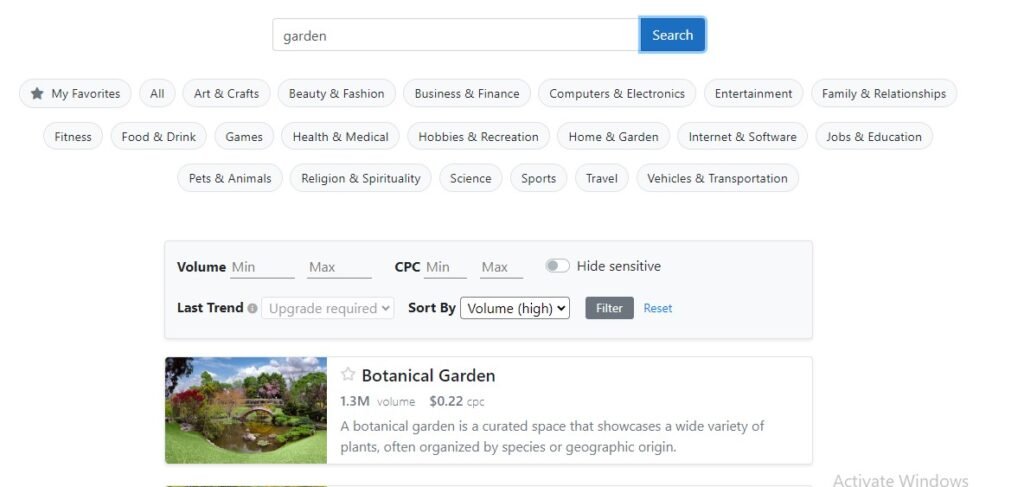
Task: Apply filters with the Filter button
Action: click(x=609, y=308)
